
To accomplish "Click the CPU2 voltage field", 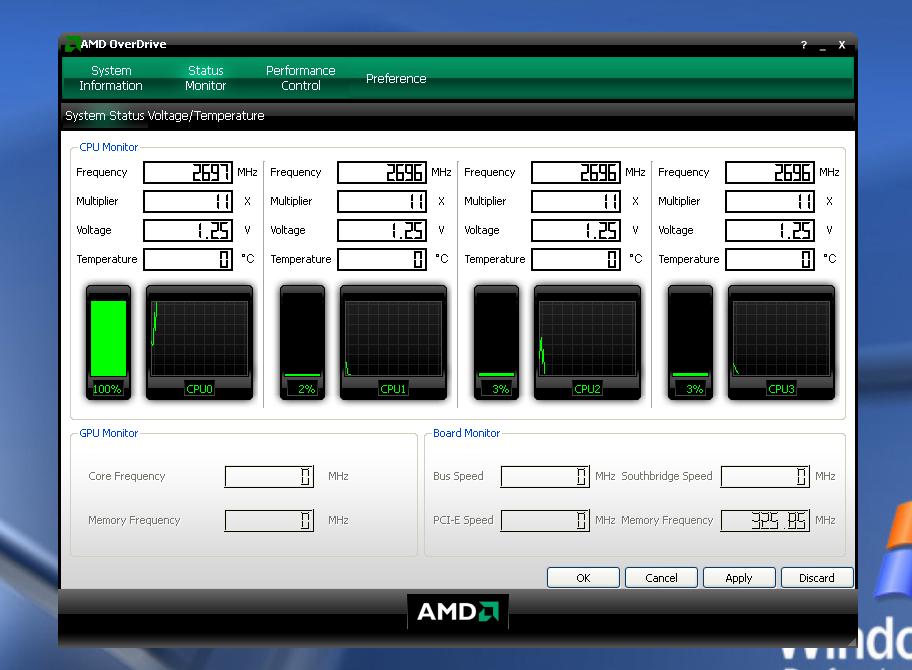I will (x=576, y=230).
